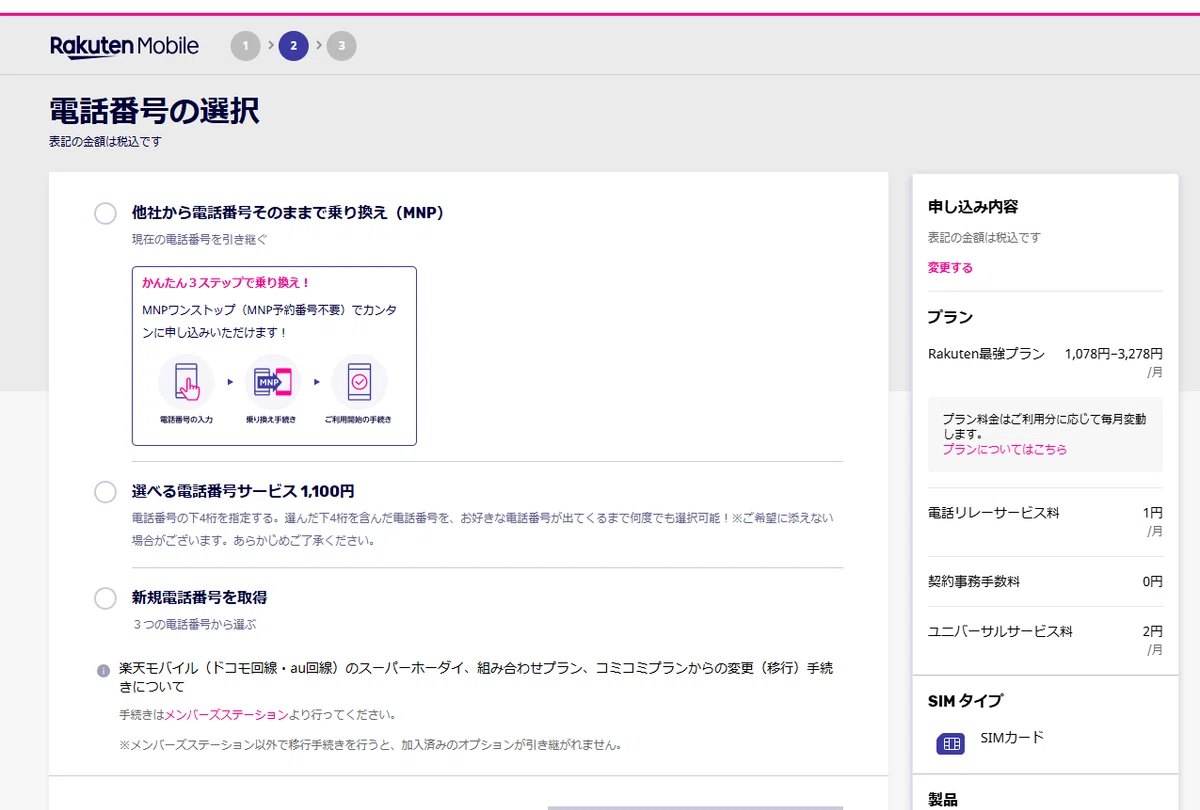
Task: Select the MNP transfer radio button
Action: (105, 213)
